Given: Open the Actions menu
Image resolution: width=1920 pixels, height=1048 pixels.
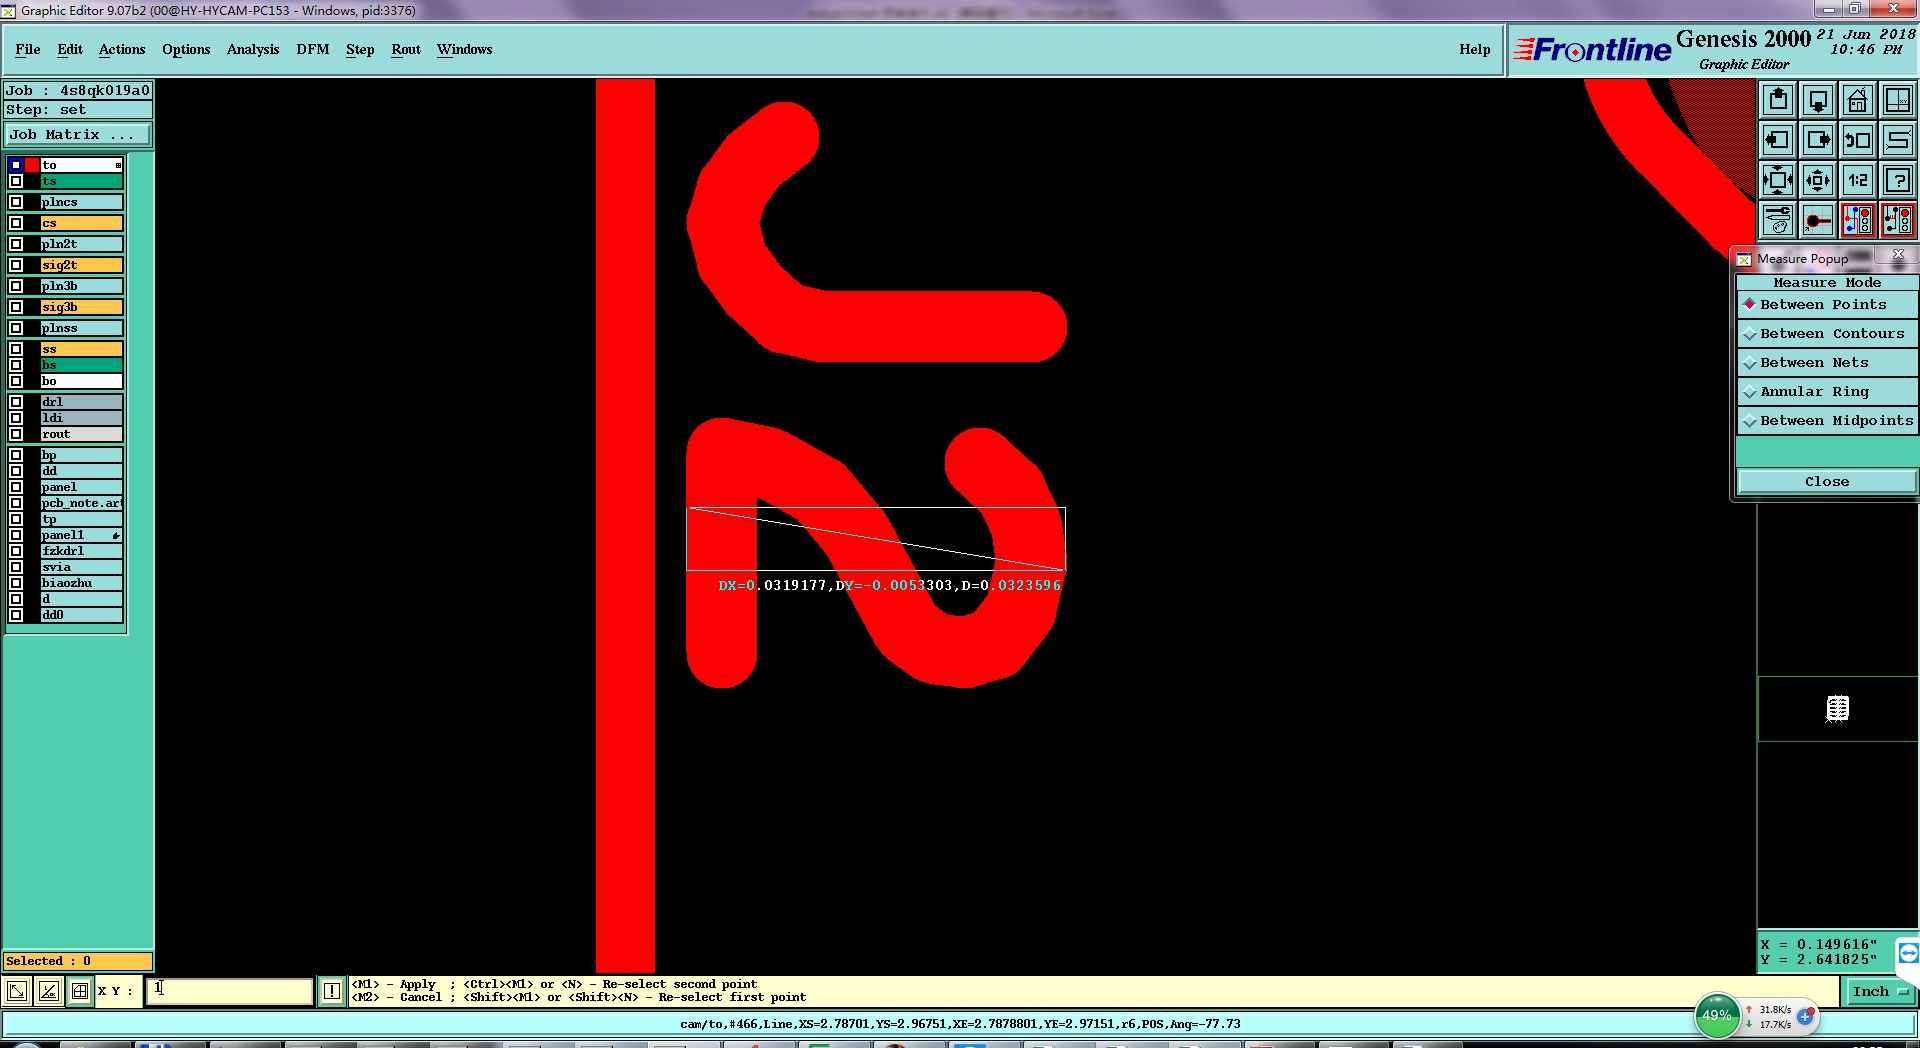Looking at the screenshot, I should [122, 49].
